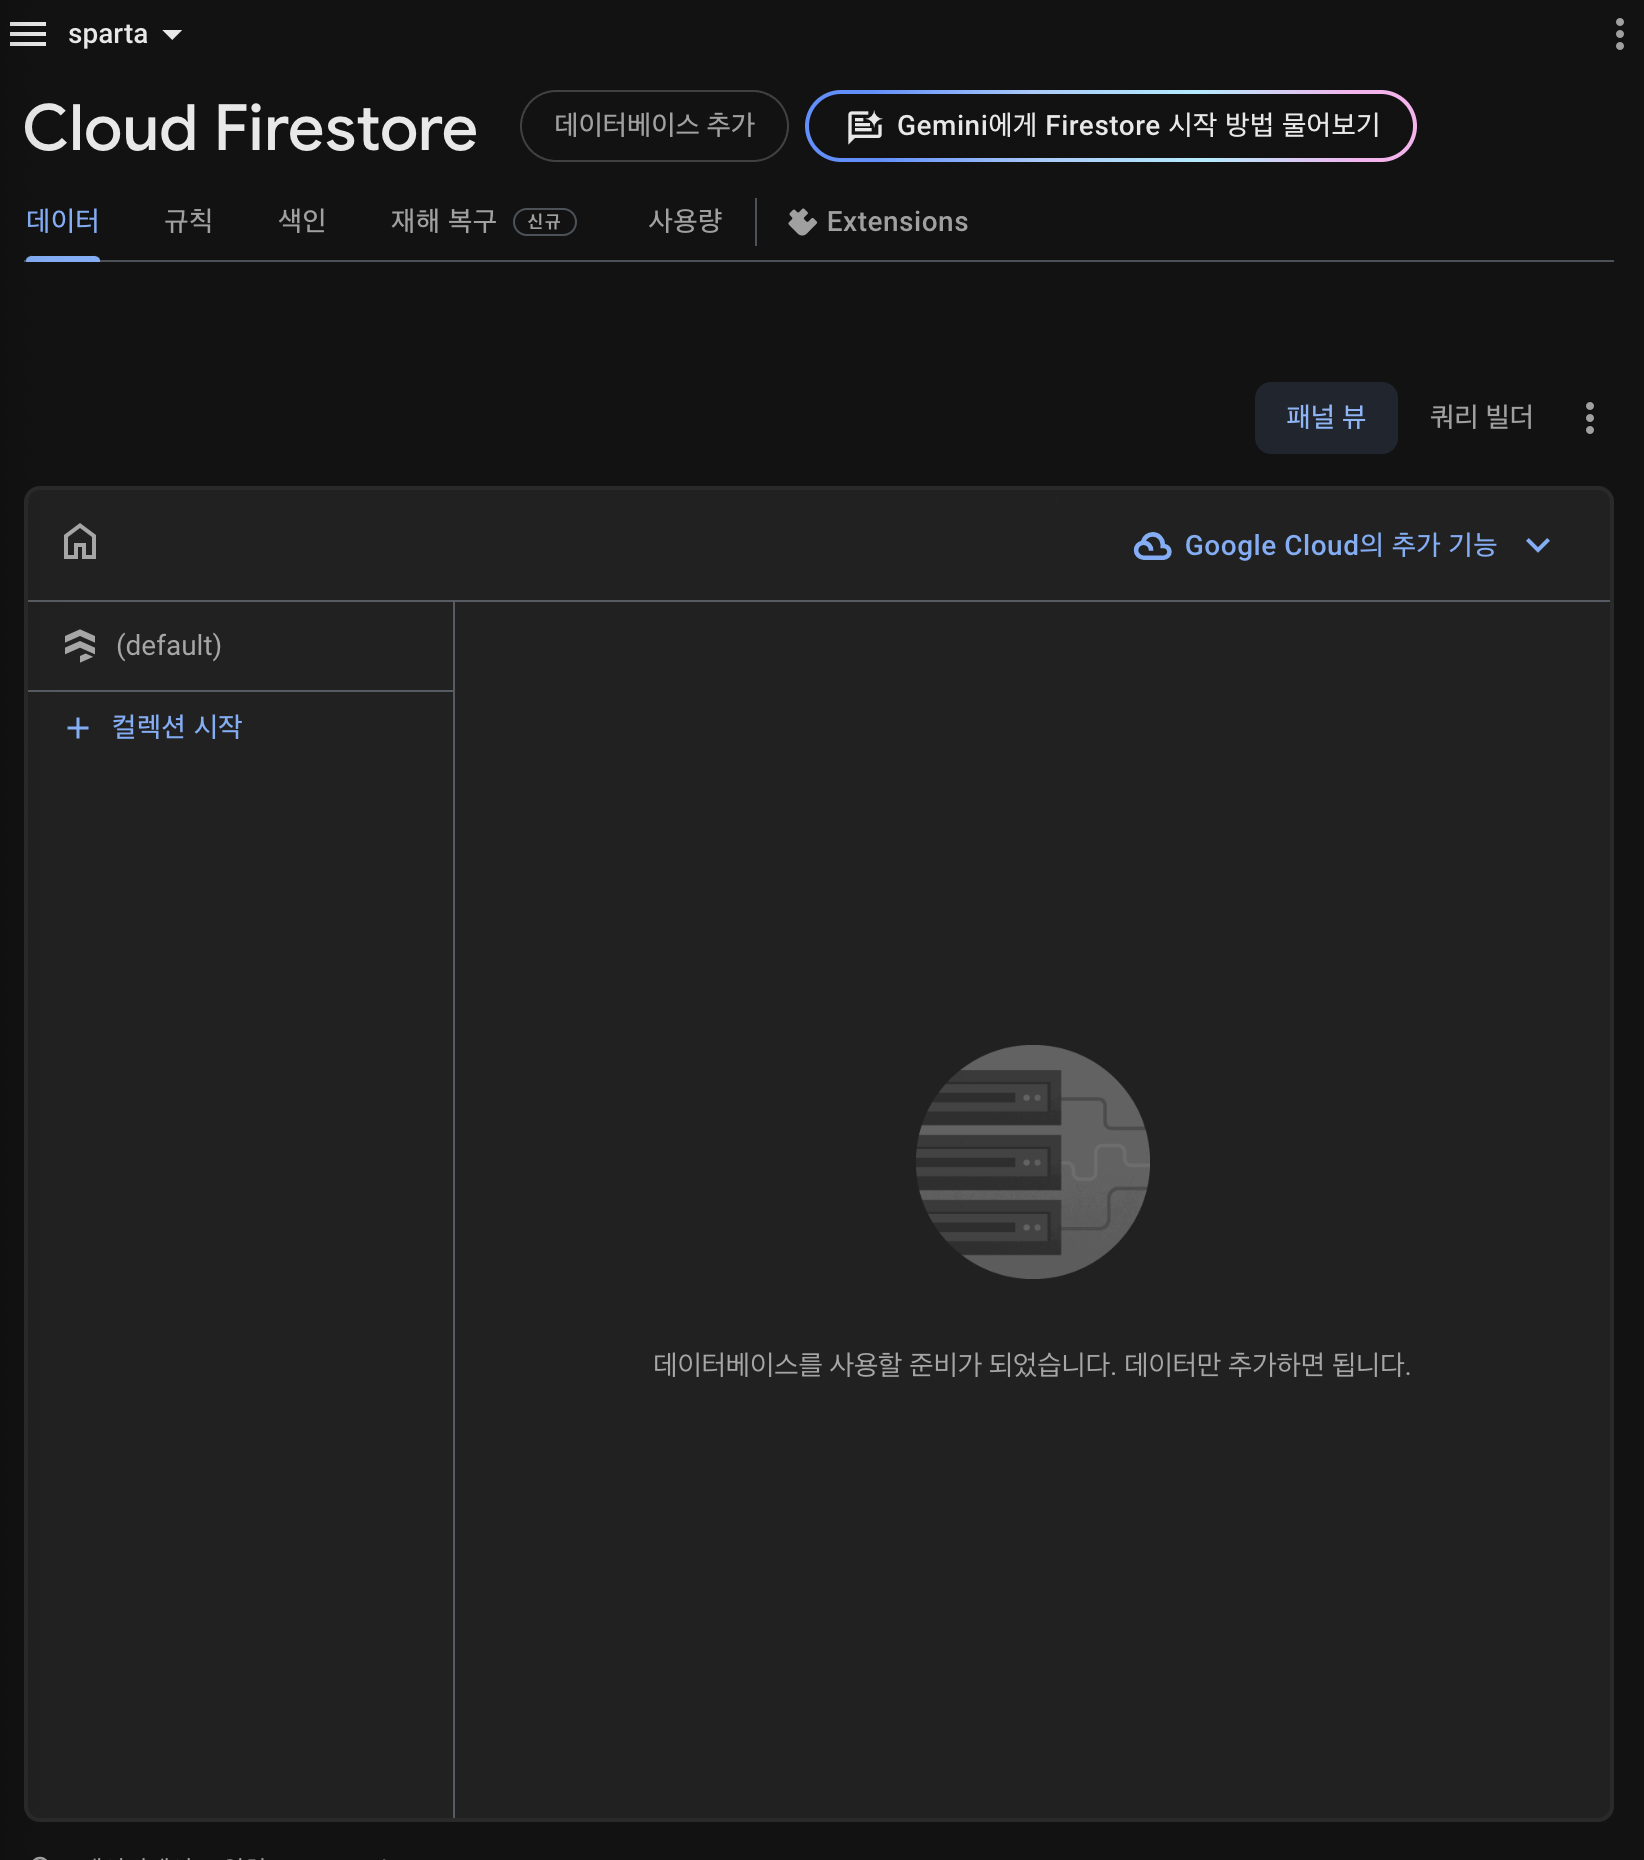Click the Google Cloud cloud icon
The height and width of the screenshot is (1860, 1644).
1152,546
